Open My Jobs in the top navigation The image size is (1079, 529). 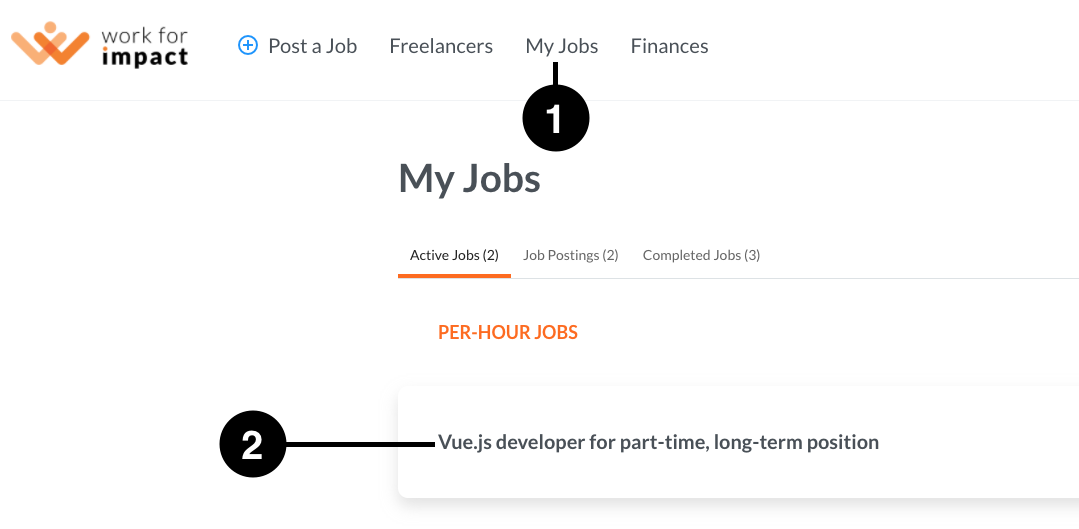(x=562, y=46)
